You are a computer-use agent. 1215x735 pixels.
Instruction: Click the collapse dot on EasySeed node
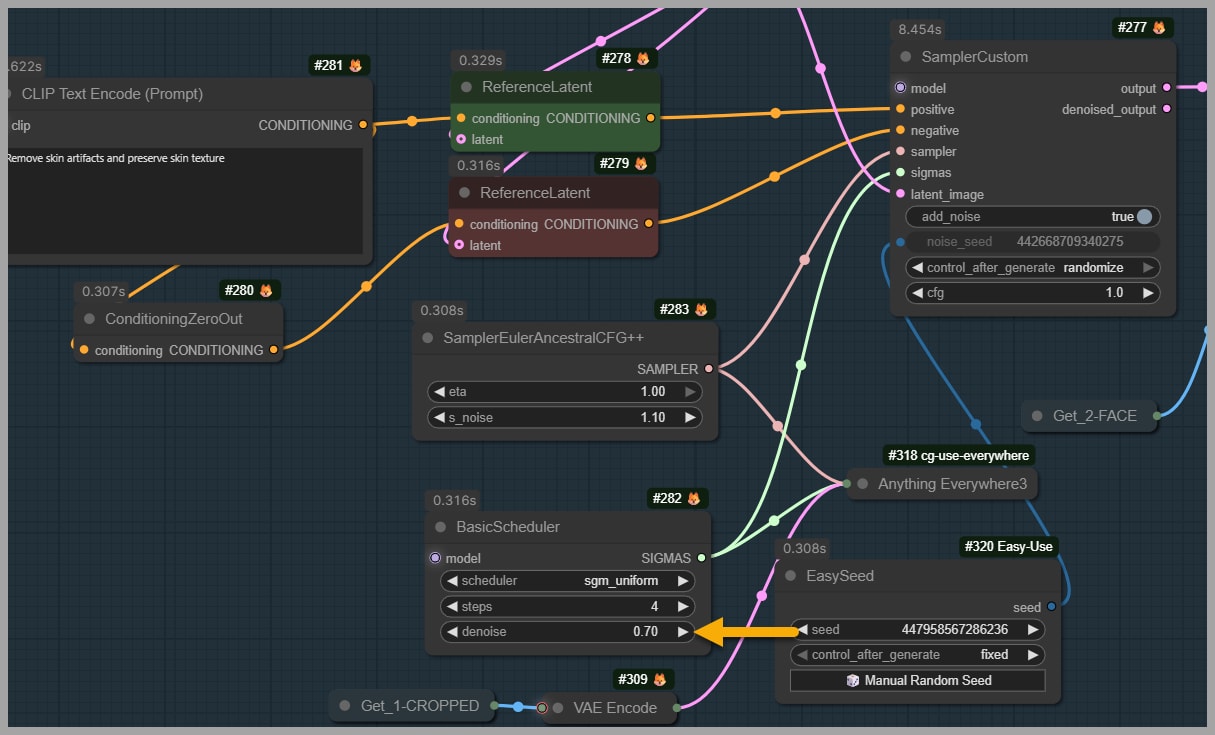click(x=791, y=576)
